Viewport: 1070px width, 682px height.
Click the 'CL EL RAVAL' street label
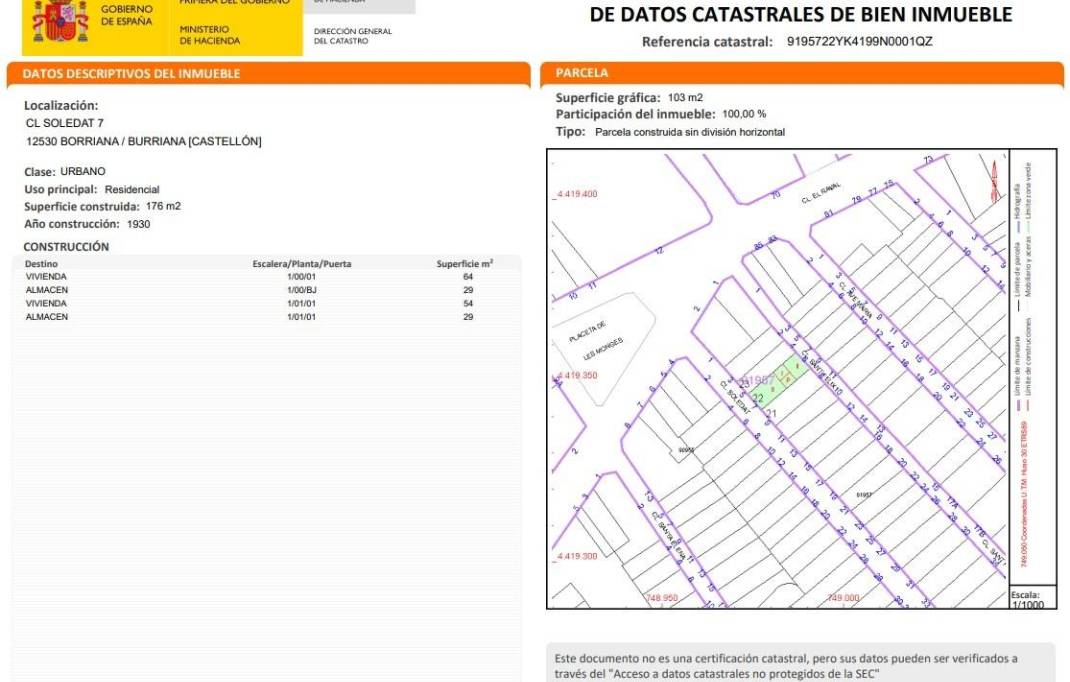[x=821, y=193]
